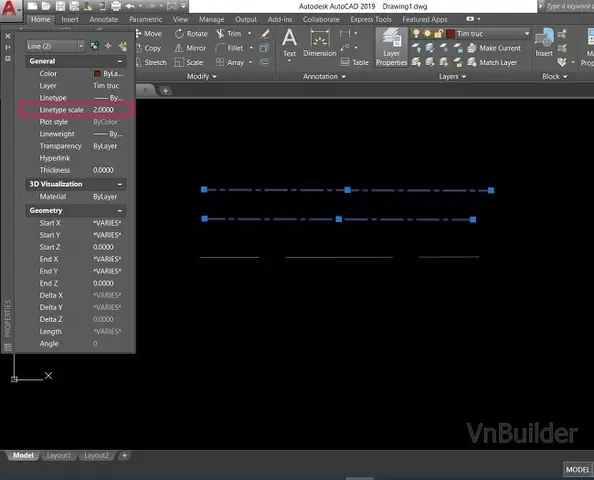Switch to the Layout1 tab
The height and width of the screenshot is (480, 594).
tap(59, 455)
